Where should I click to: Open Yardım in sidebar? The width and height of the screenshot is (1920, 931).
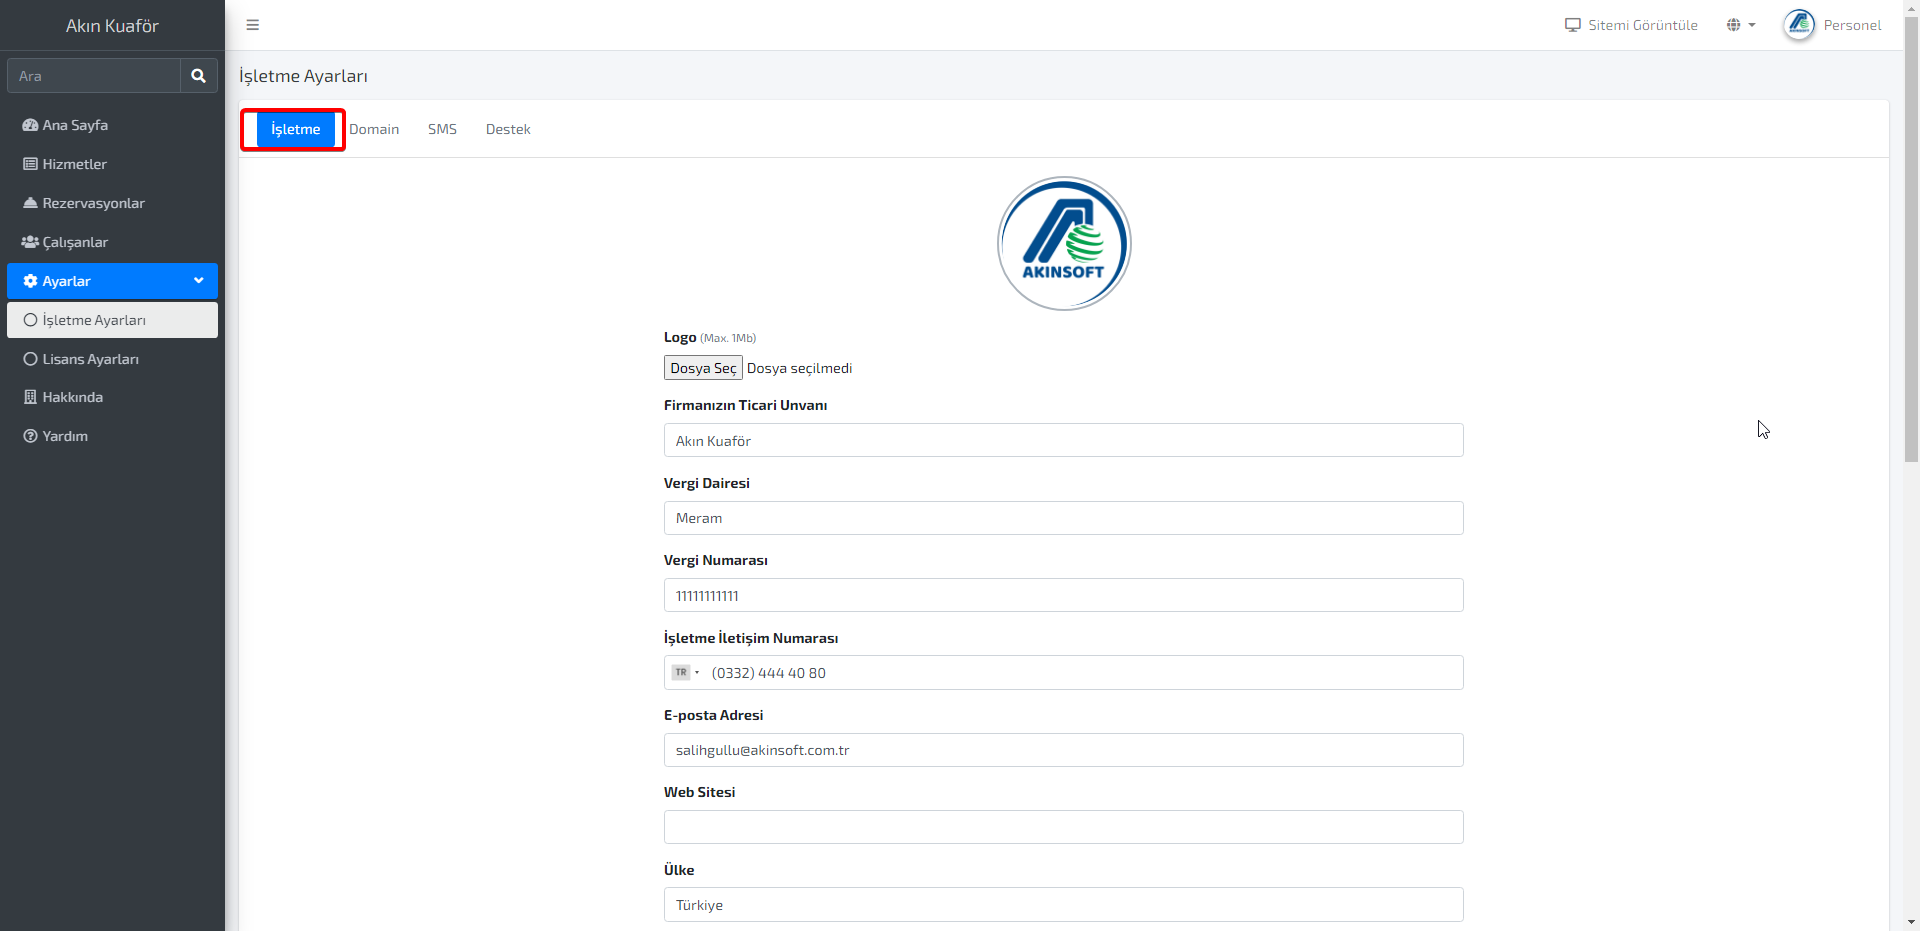112,436
